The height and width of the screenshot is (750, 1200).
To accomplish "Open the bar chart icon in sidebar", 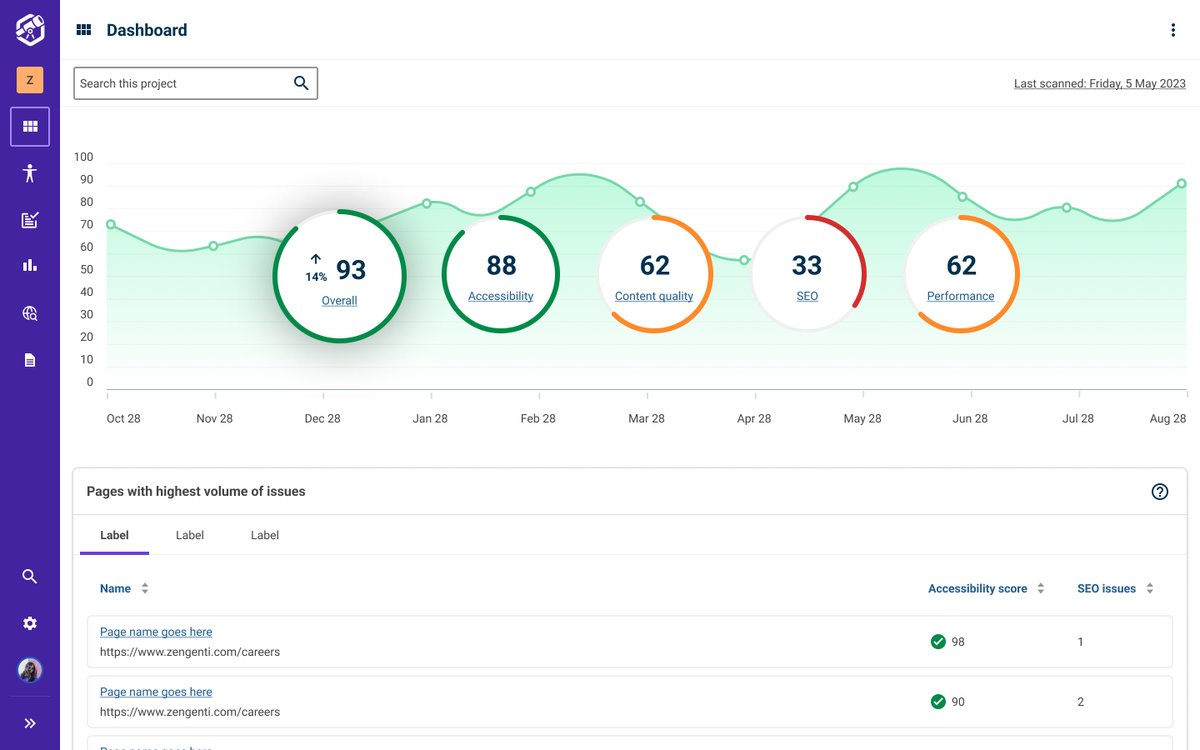I will pos(30,265).
